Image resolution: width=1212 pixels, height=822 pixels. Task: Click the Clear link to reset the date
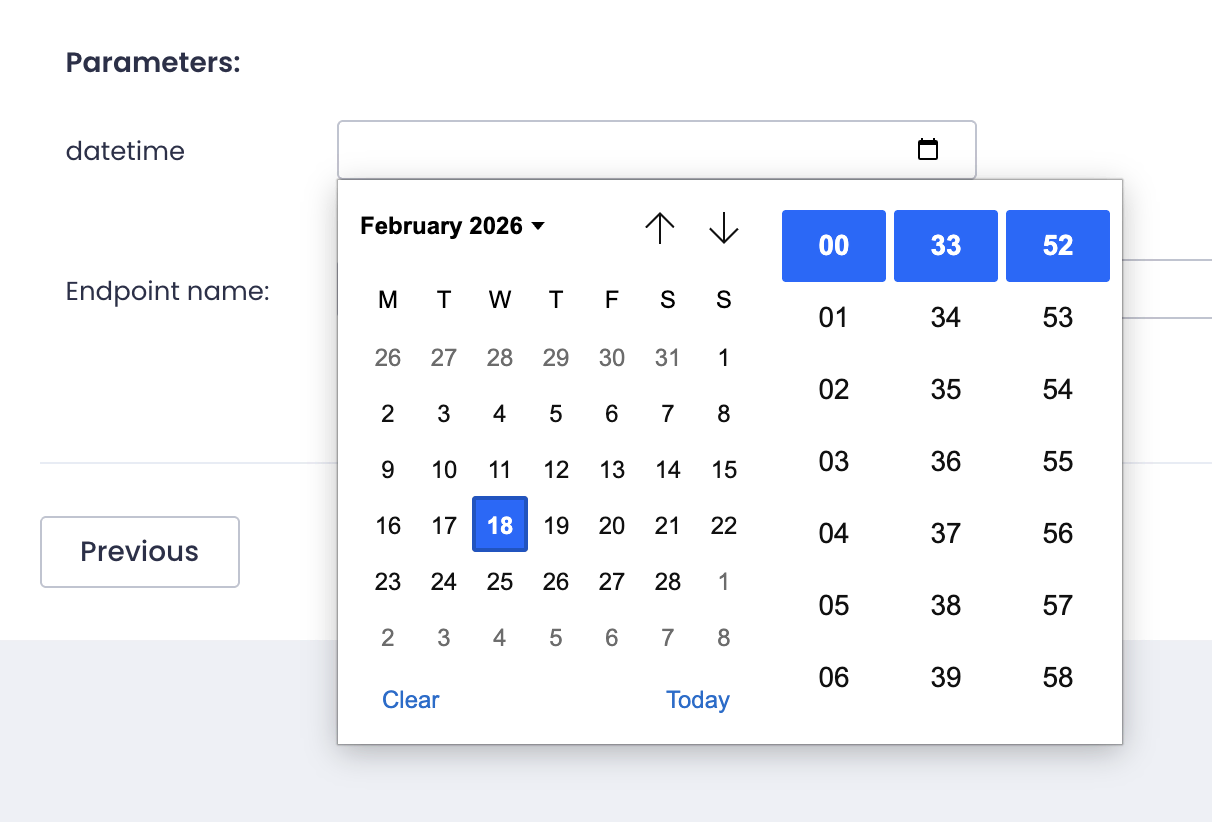pos(410,700)
